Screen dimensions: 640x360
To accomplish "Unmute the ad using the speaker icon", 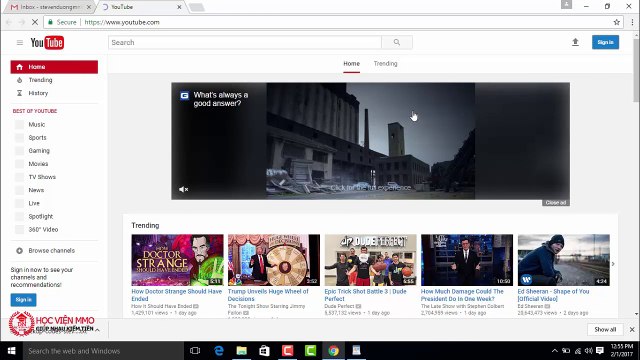I will click(183, 189).
